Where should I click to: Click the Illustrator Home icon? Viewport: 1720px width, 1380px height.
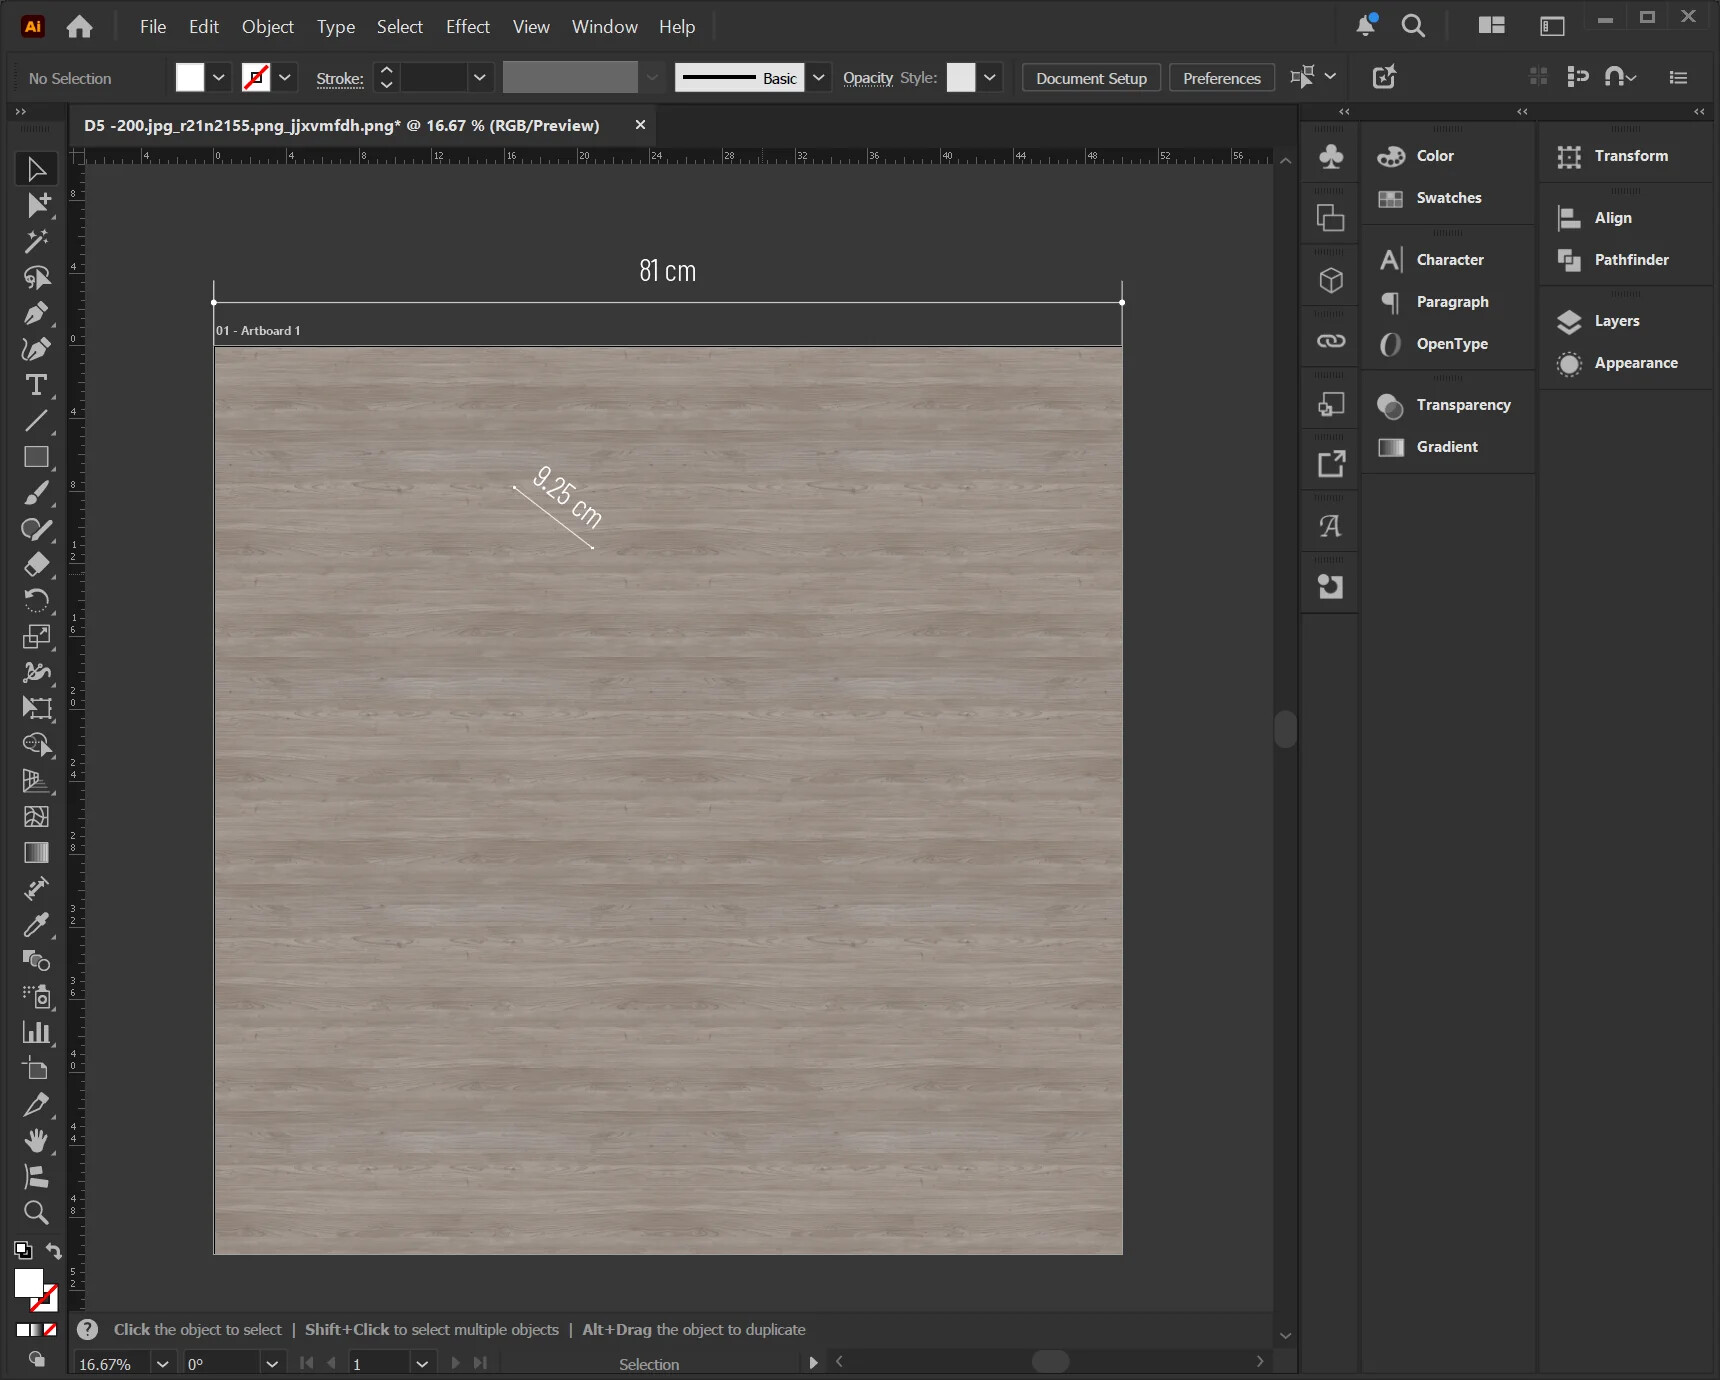(79, 27)
